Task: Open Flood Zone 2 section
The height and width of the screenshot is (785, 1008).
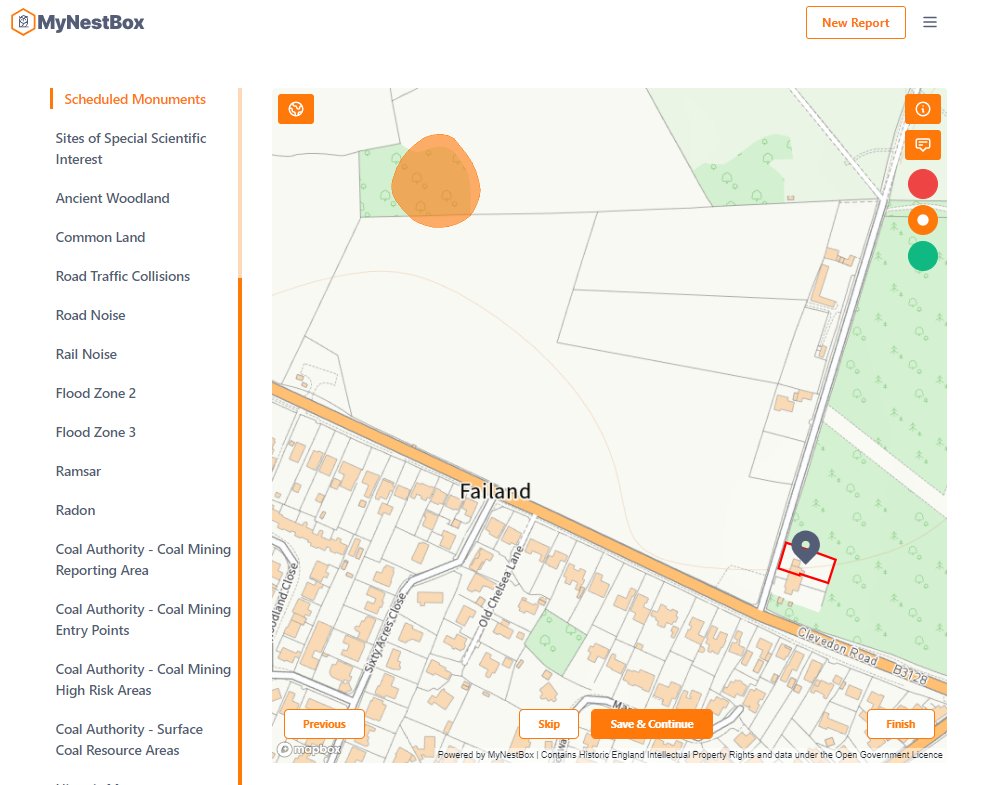Action: (x=96, y=393)
